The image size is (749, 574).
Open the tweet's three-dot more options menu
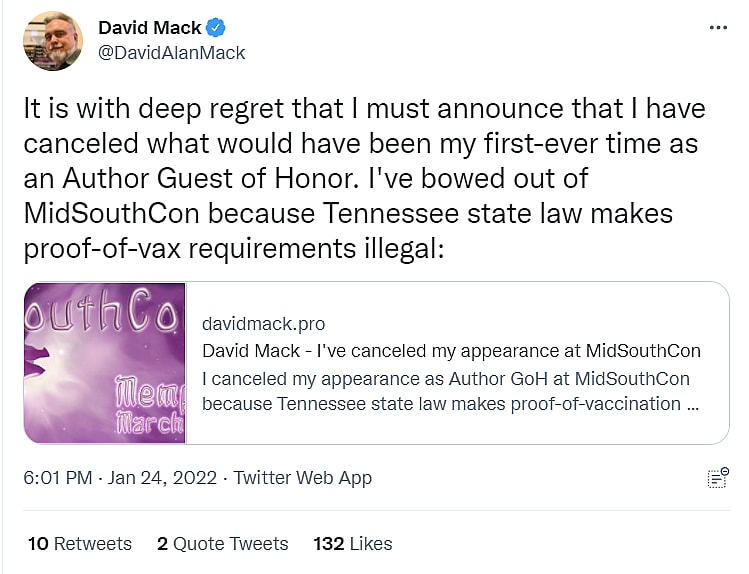pos(718,28)
